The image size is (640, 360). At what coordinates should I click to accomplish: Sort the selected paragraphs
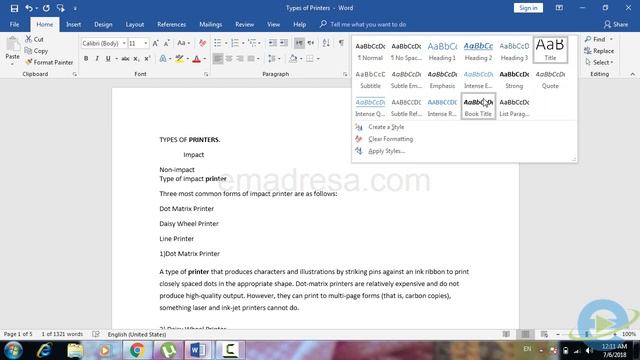pyautogui.click(x=326, y=43)
